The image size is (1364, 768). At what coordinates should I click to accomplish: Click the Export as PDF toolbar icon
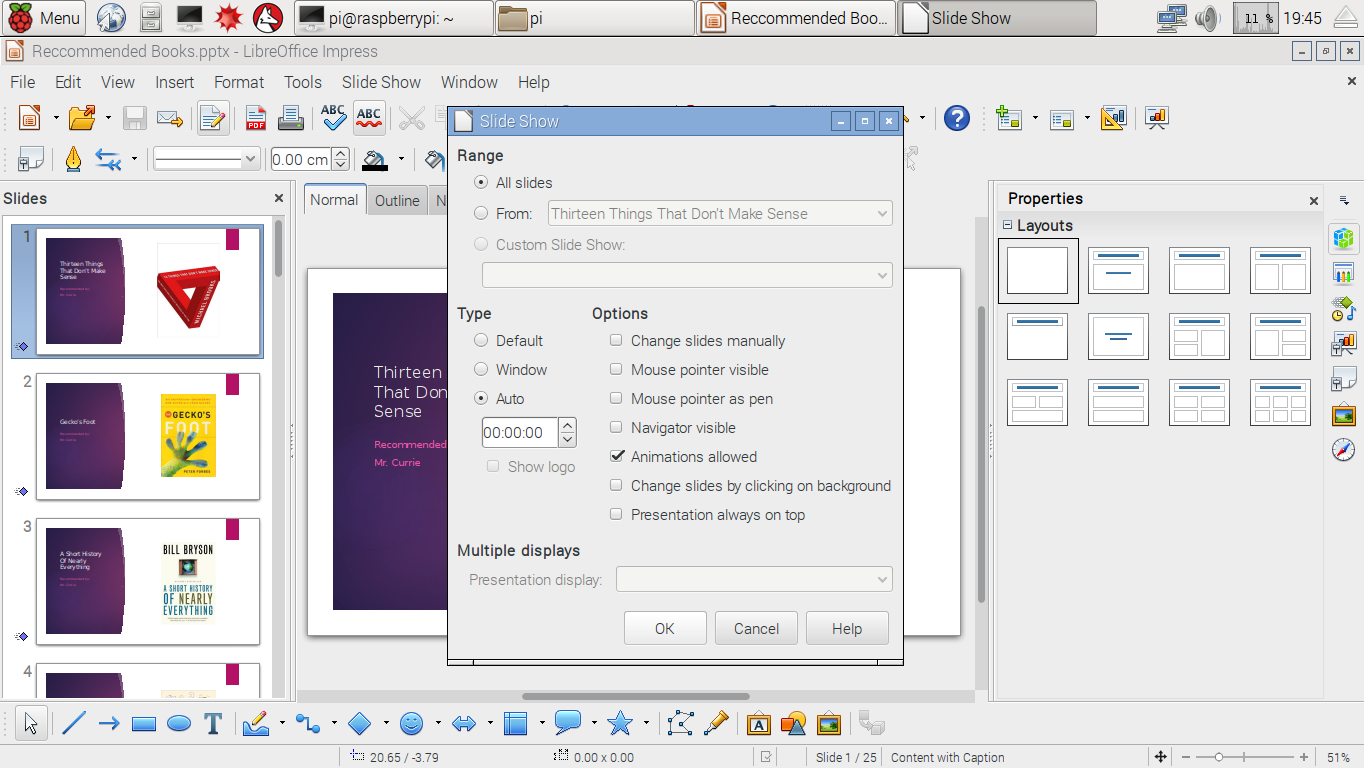256,118
